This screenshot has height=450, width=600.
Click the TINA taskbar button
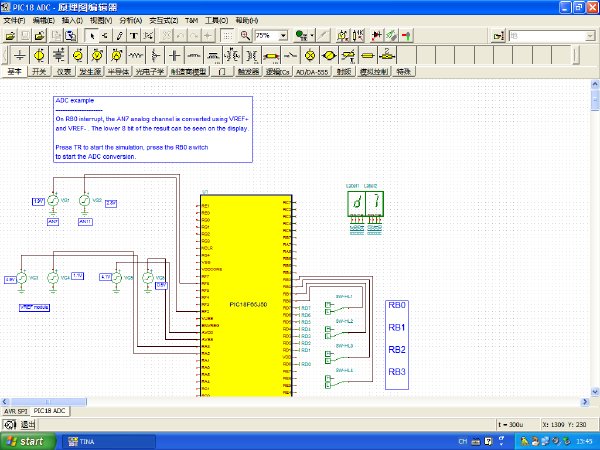tap(108, 442)
